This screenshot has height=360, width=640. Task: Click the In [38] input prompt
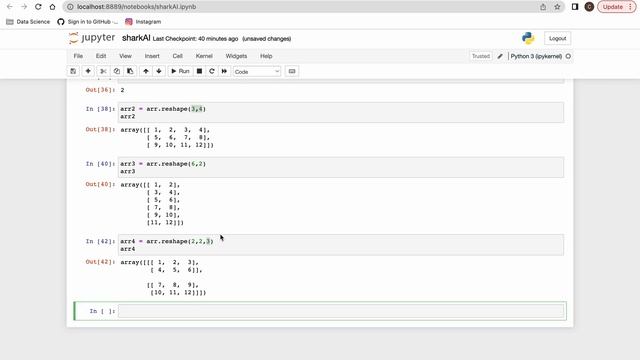click(100, 109)
